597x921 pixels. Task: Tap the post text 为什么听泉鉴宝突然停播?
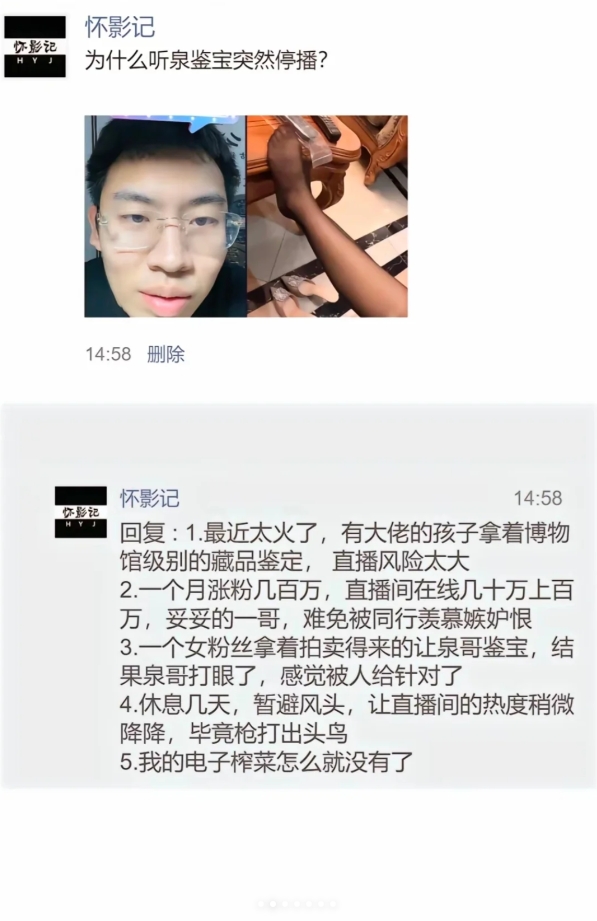pyautogui.click(x=206, y=60)
